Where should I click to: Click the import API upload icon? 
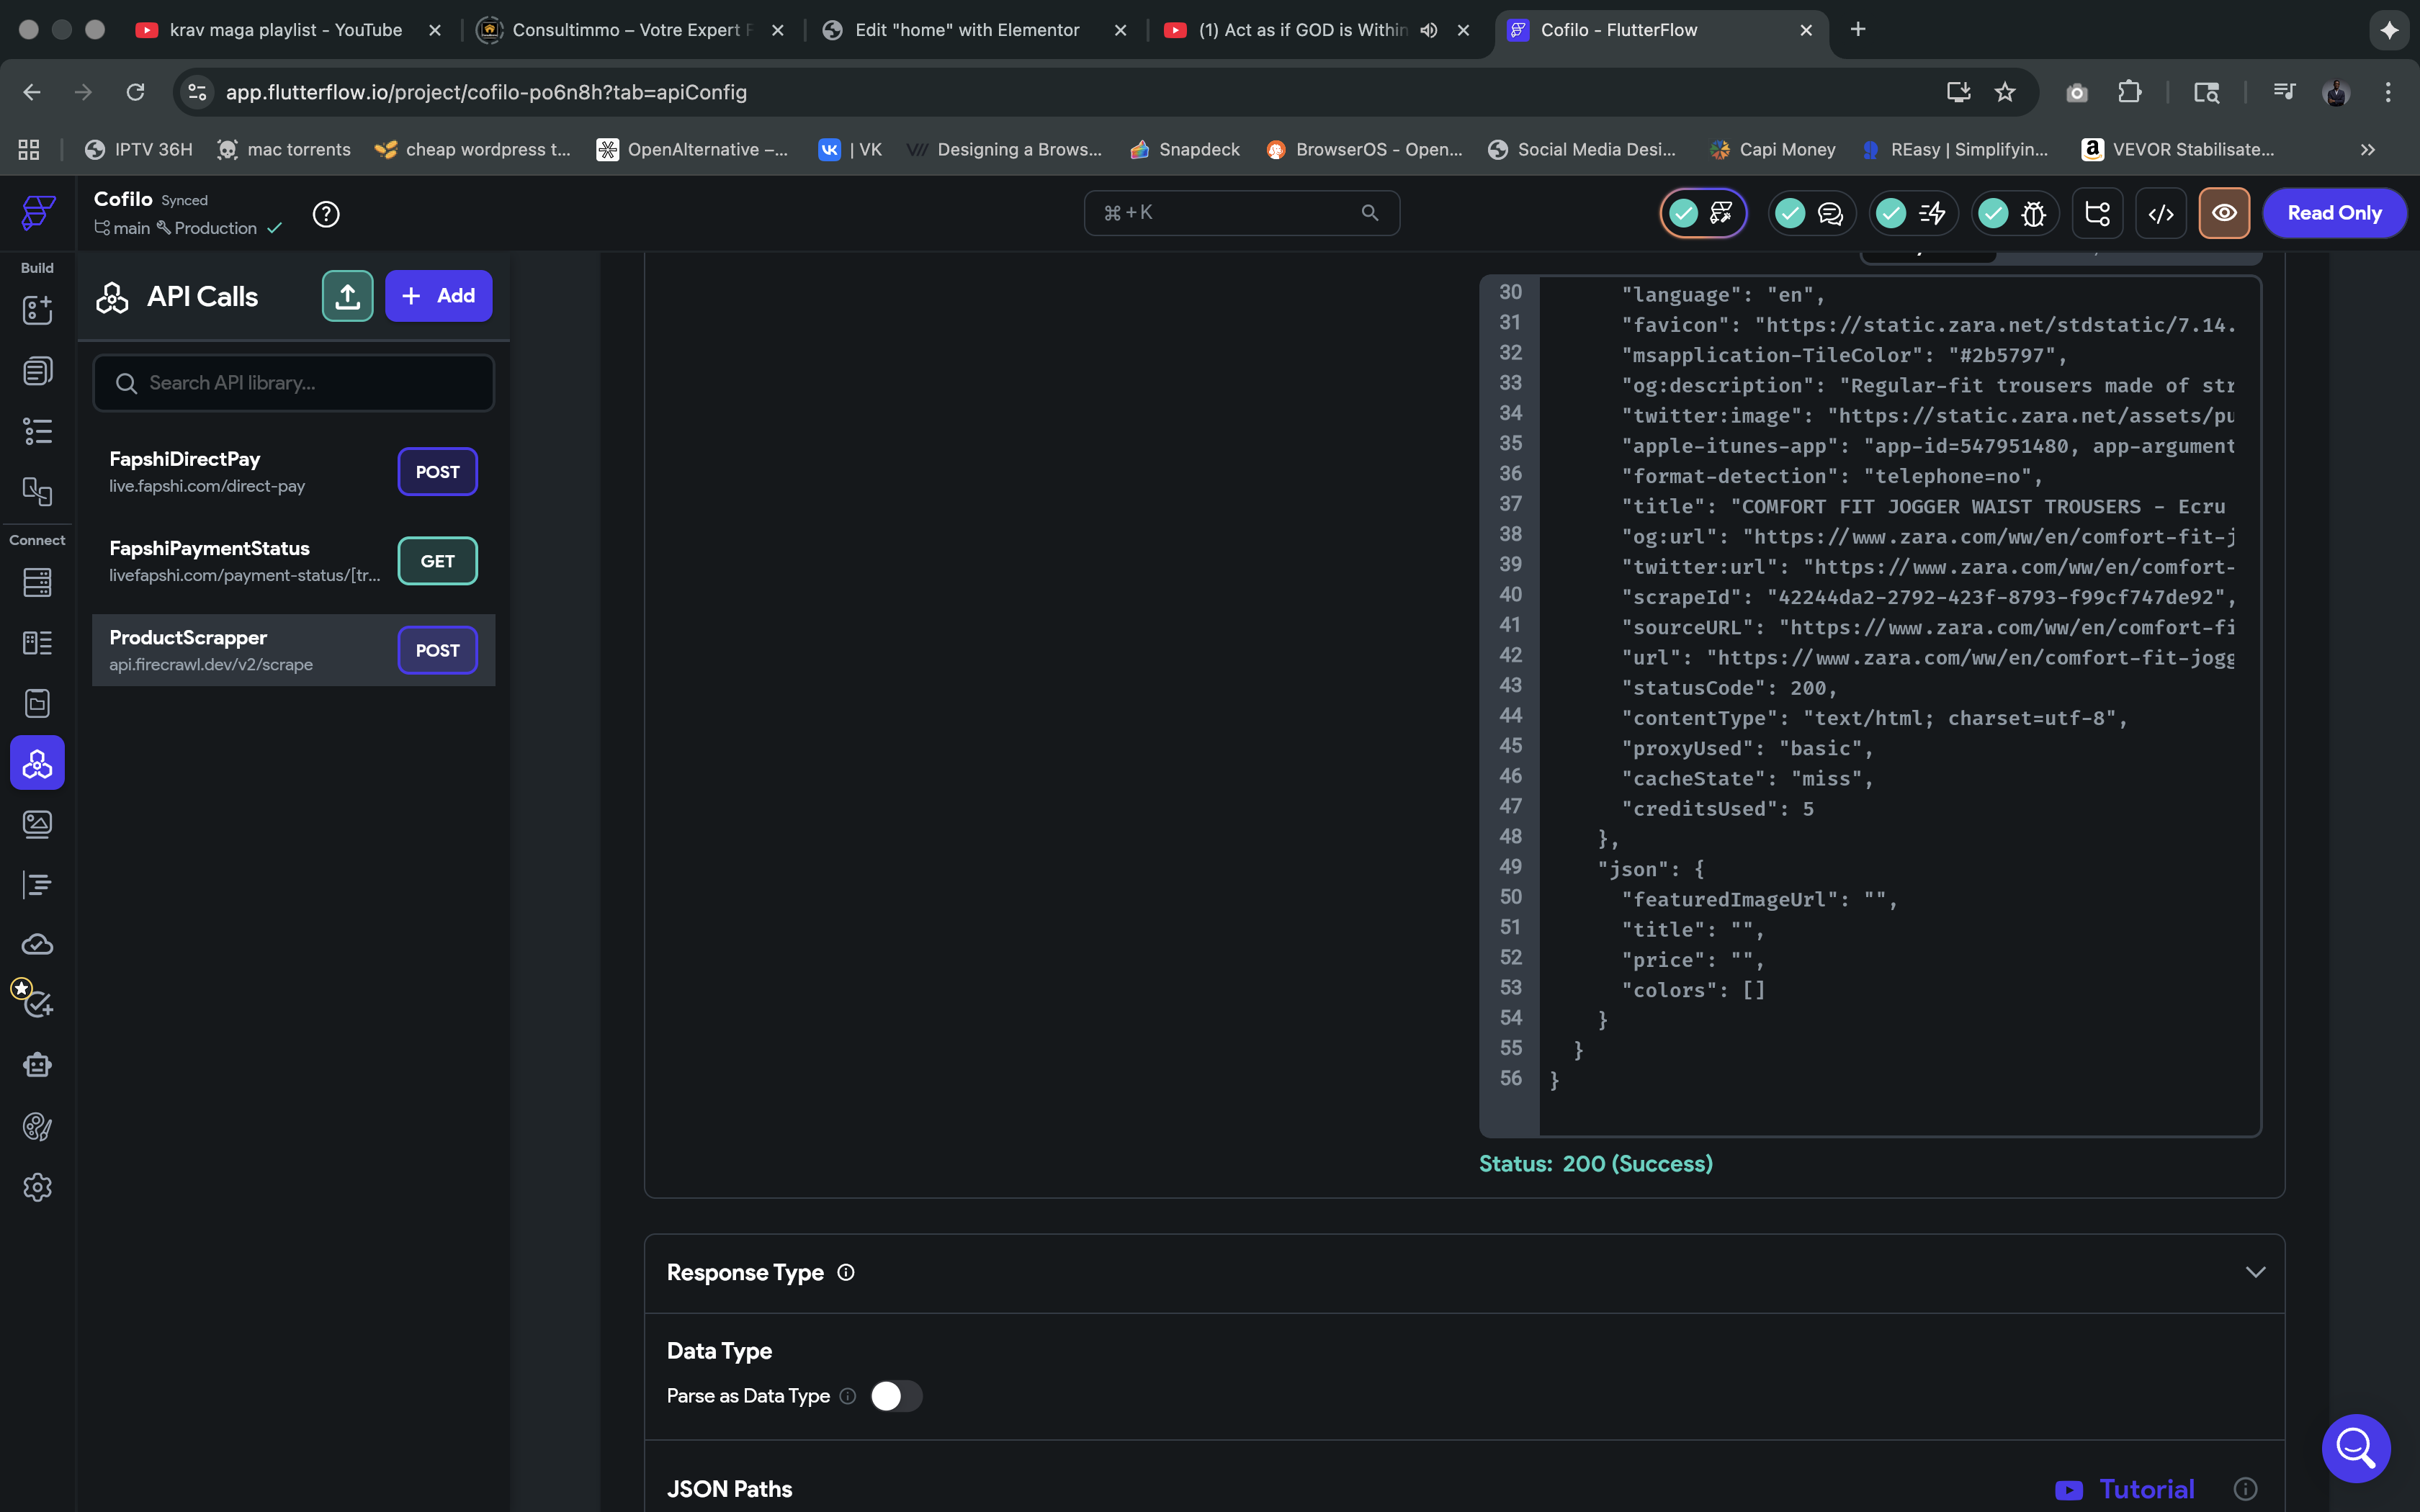pos(347,296)
